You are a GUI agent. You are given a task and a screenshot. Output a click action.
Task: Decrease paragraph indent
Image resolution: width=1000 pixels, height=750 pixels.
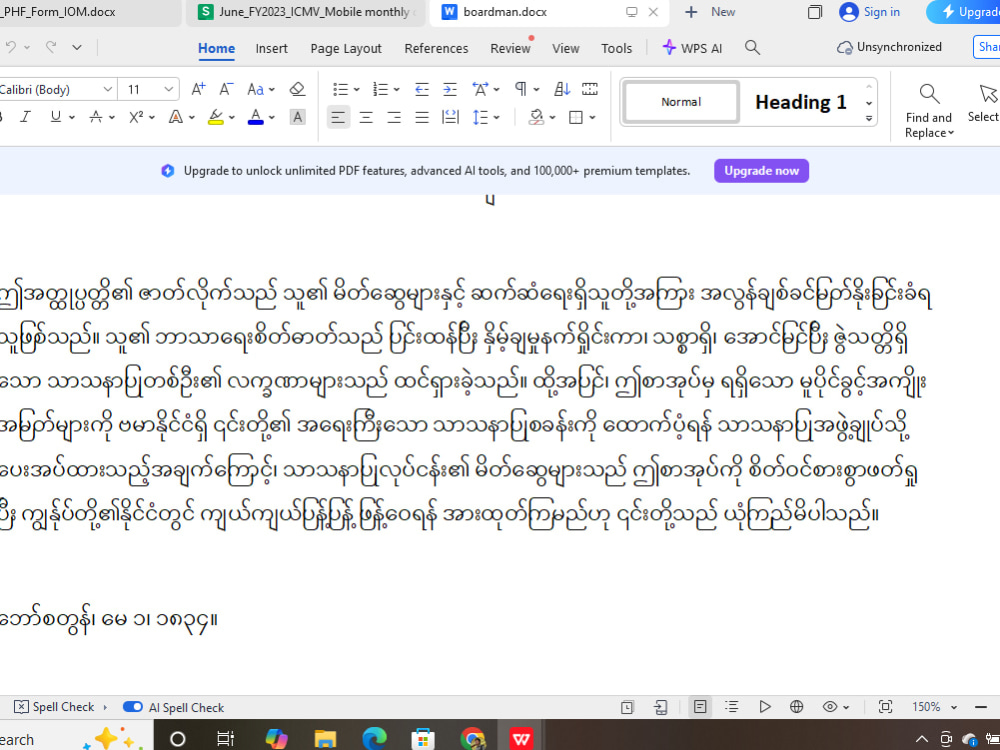422,89
